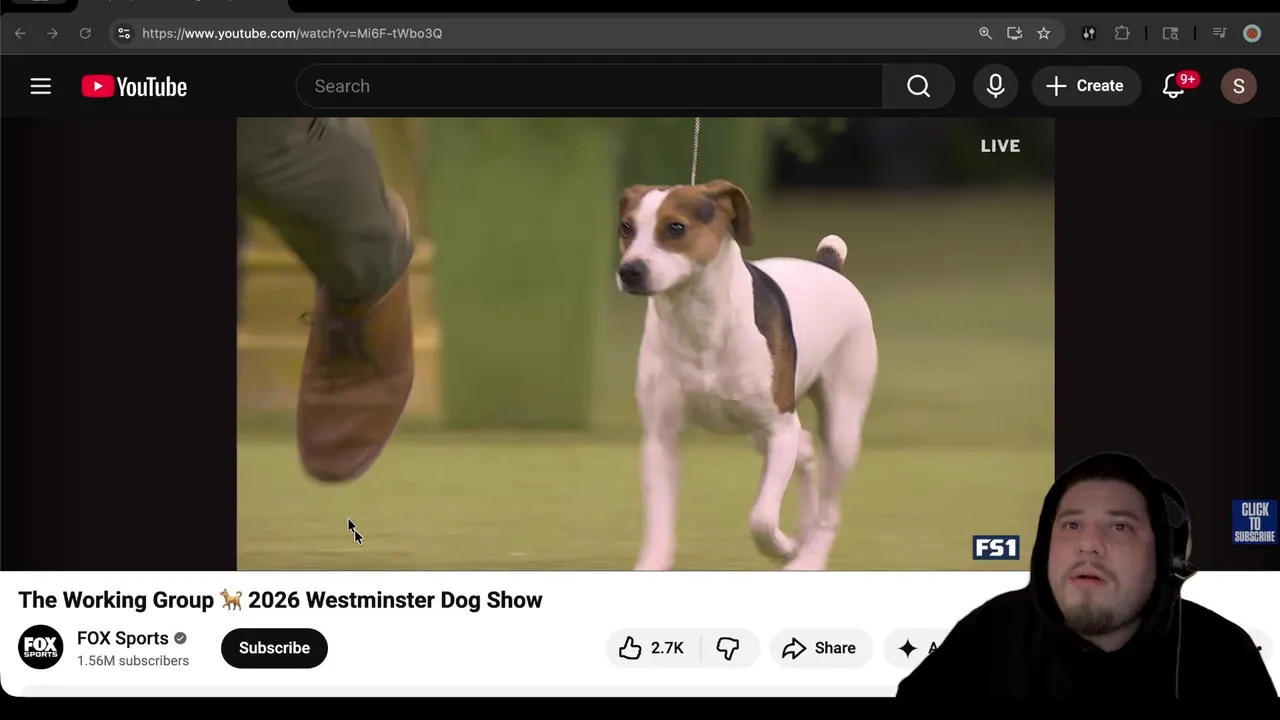Reload the page
1280x720 pixels.
pyautogui.click(x=85, y=33)
